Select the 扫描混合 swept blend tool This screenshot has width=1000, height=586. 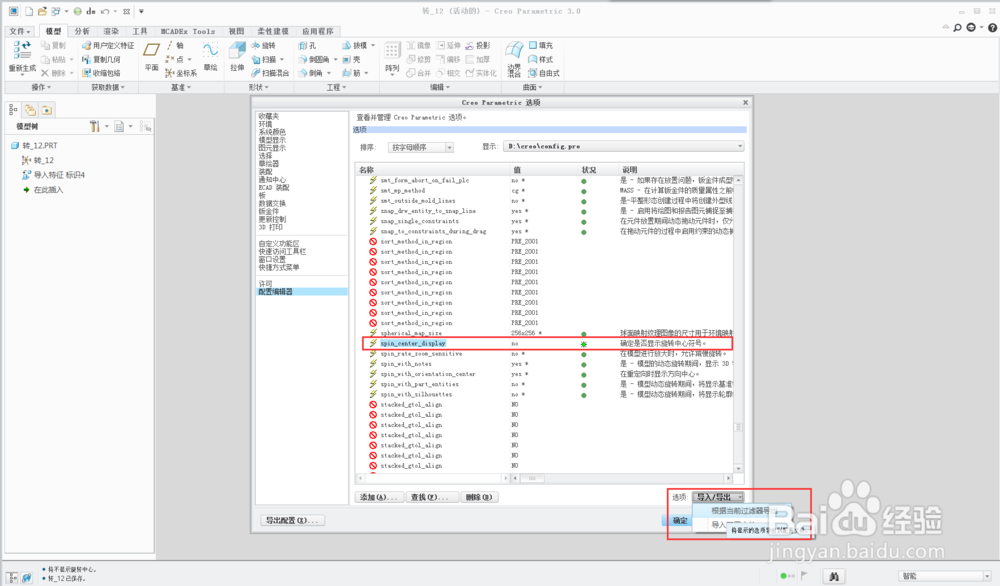click(x=270, y=73)
